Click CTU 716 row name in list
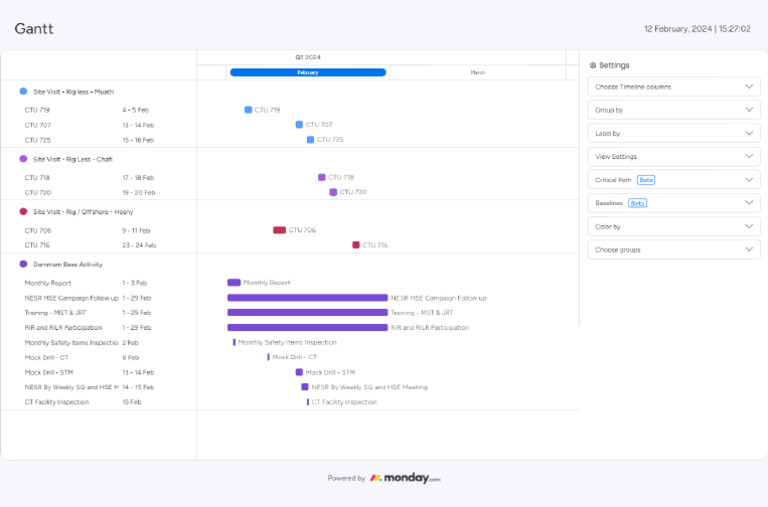 (37, 245)
